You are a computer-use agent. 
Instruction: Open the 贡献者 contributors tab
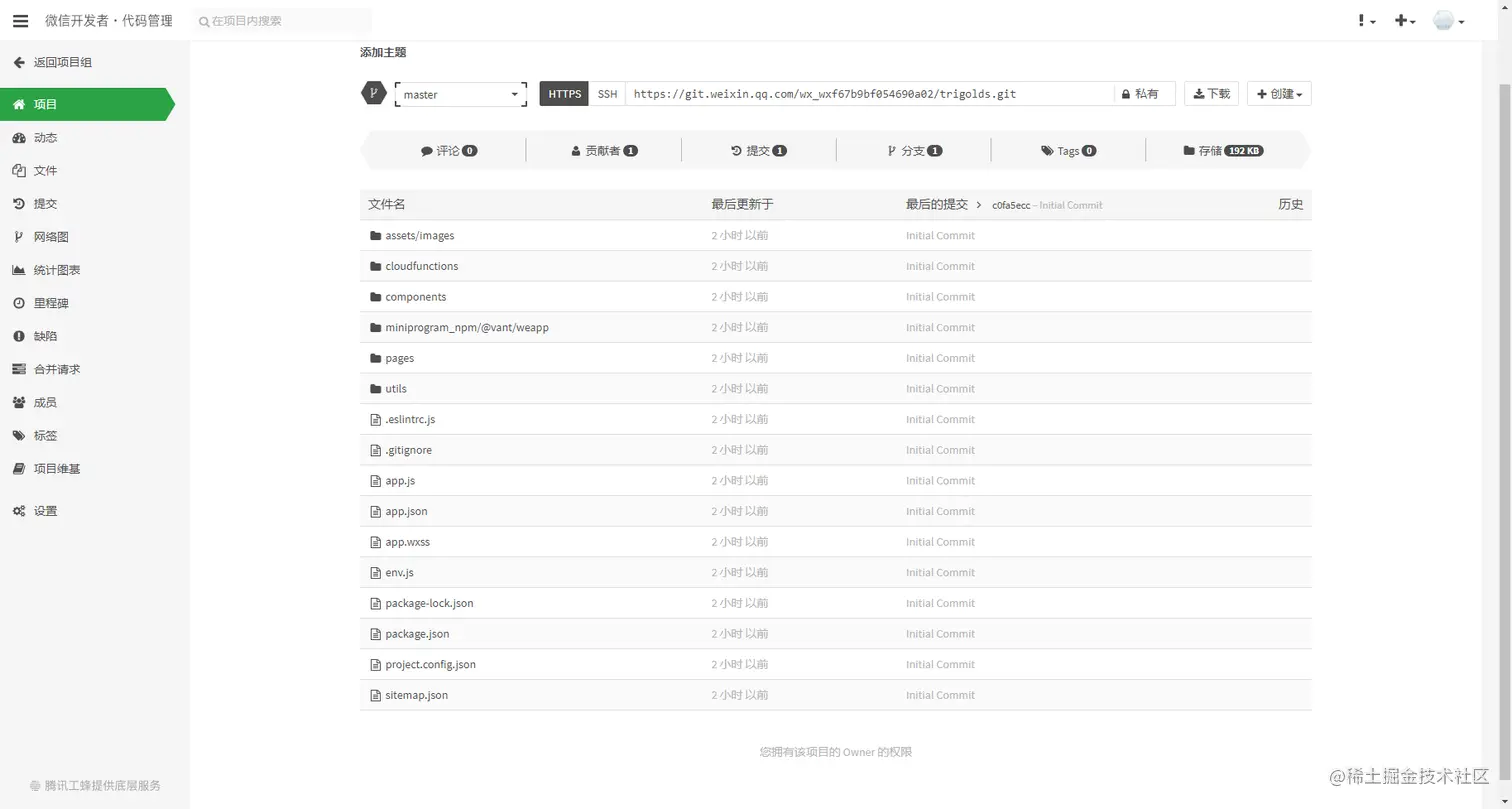pyautogui.click(x=604, y=151)
